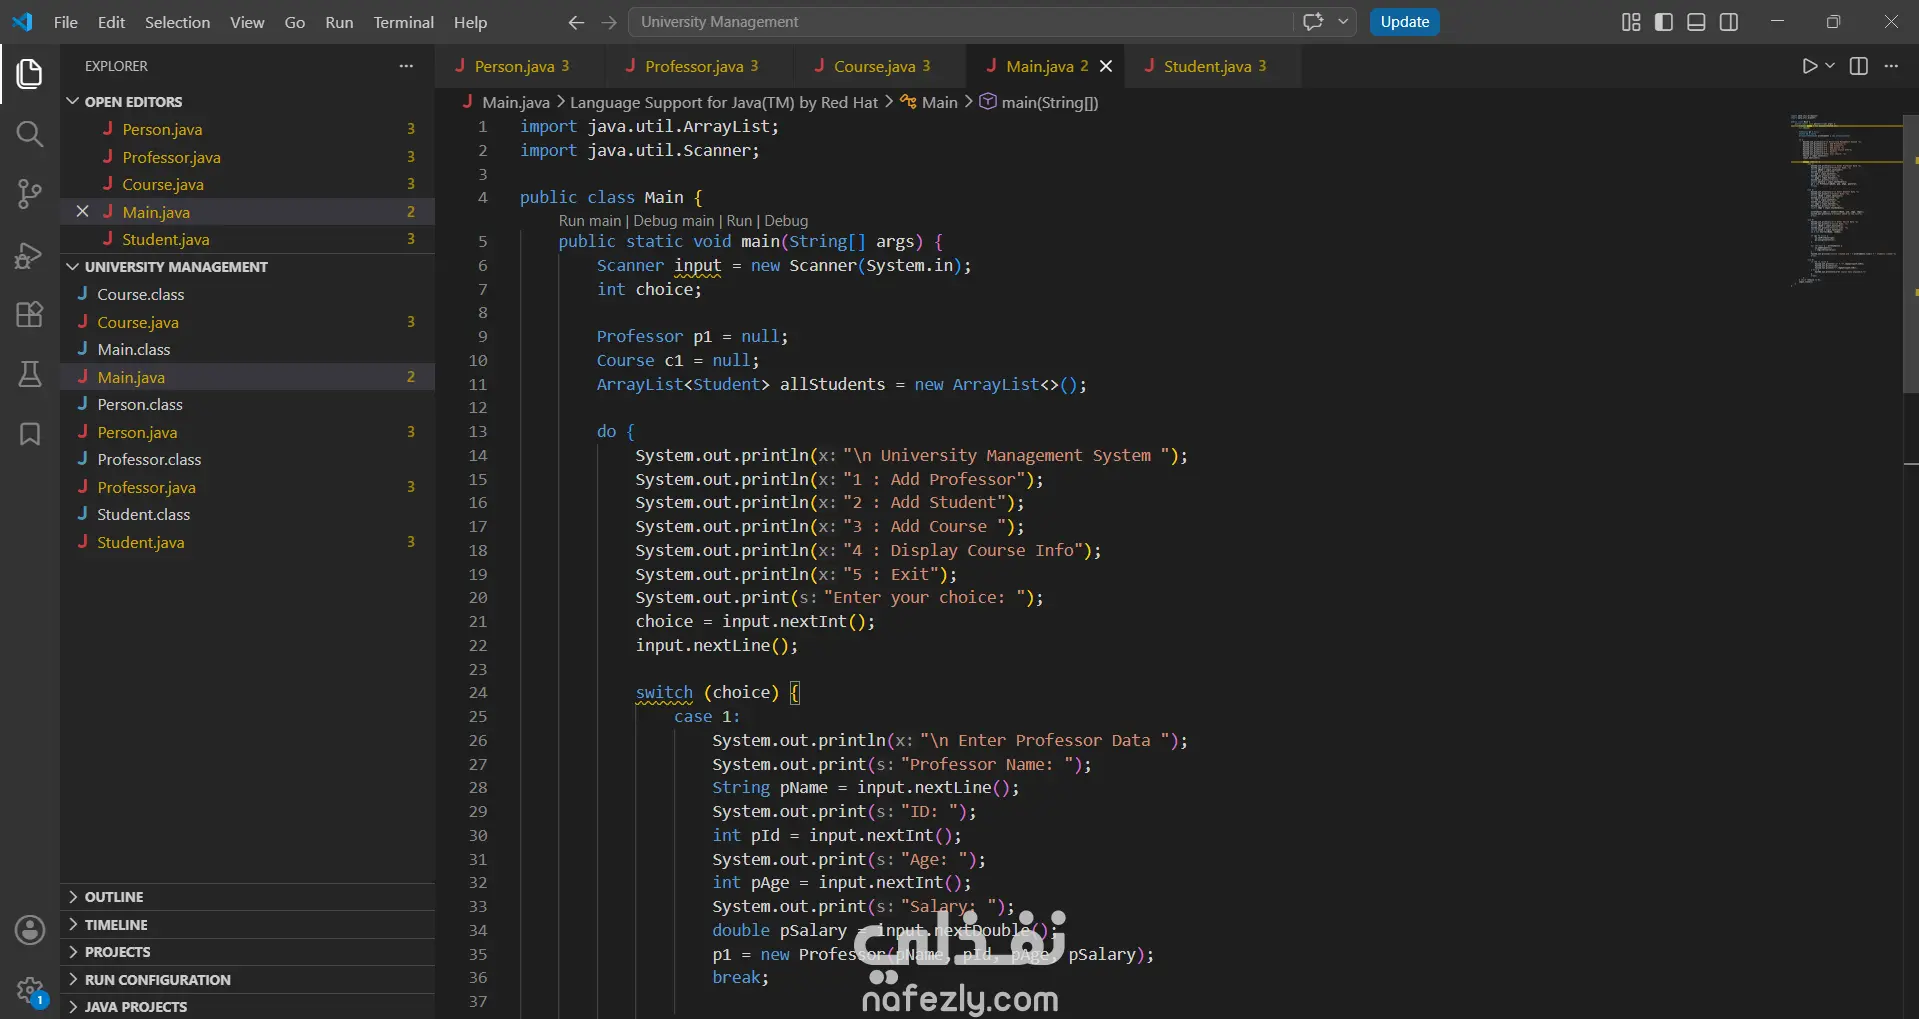Switch to the Course.java tab
This screenshot has height=1019, width=1919.
881,66
